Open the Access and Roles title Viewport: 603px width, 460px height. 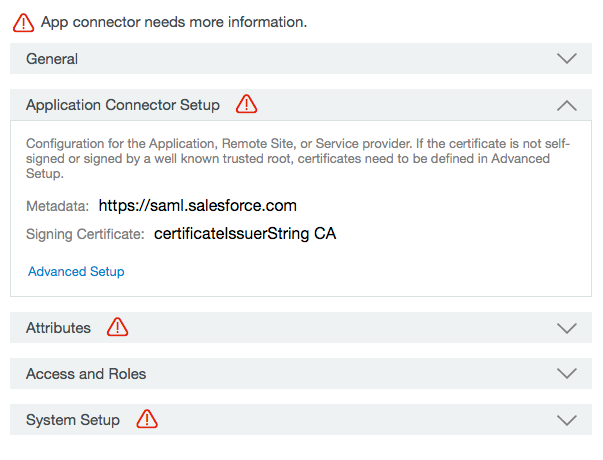point(86,374)
